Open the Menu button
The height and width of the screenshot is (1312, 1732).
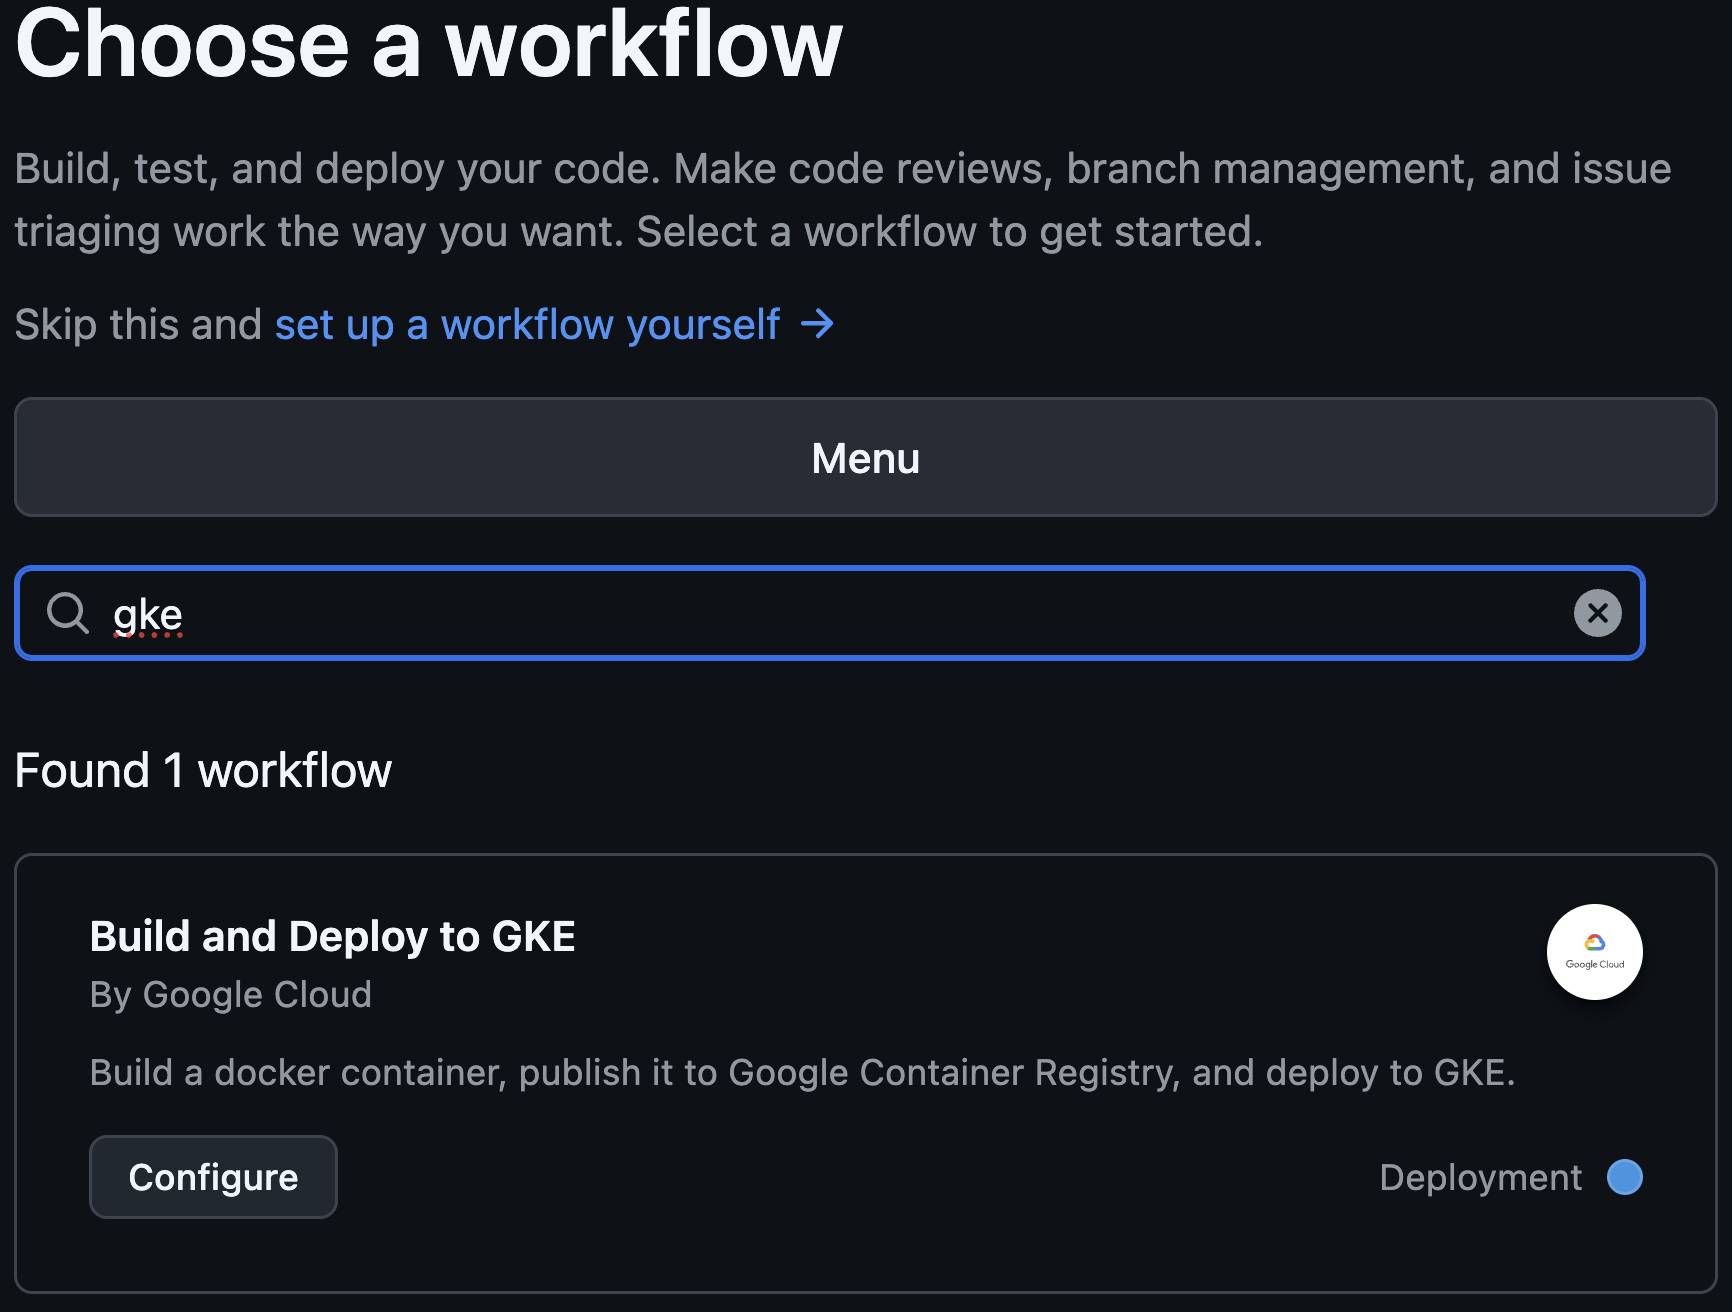pyautogui.click(x=866, y=457)
